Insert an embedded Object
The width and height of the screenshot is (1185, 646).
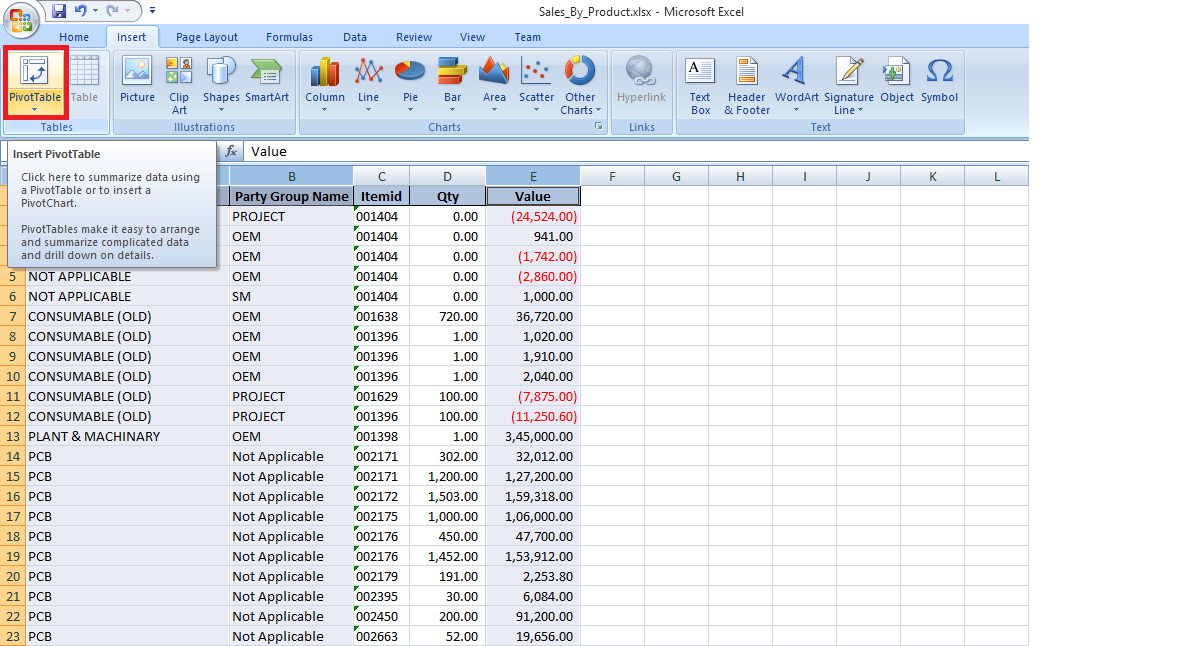897,79
